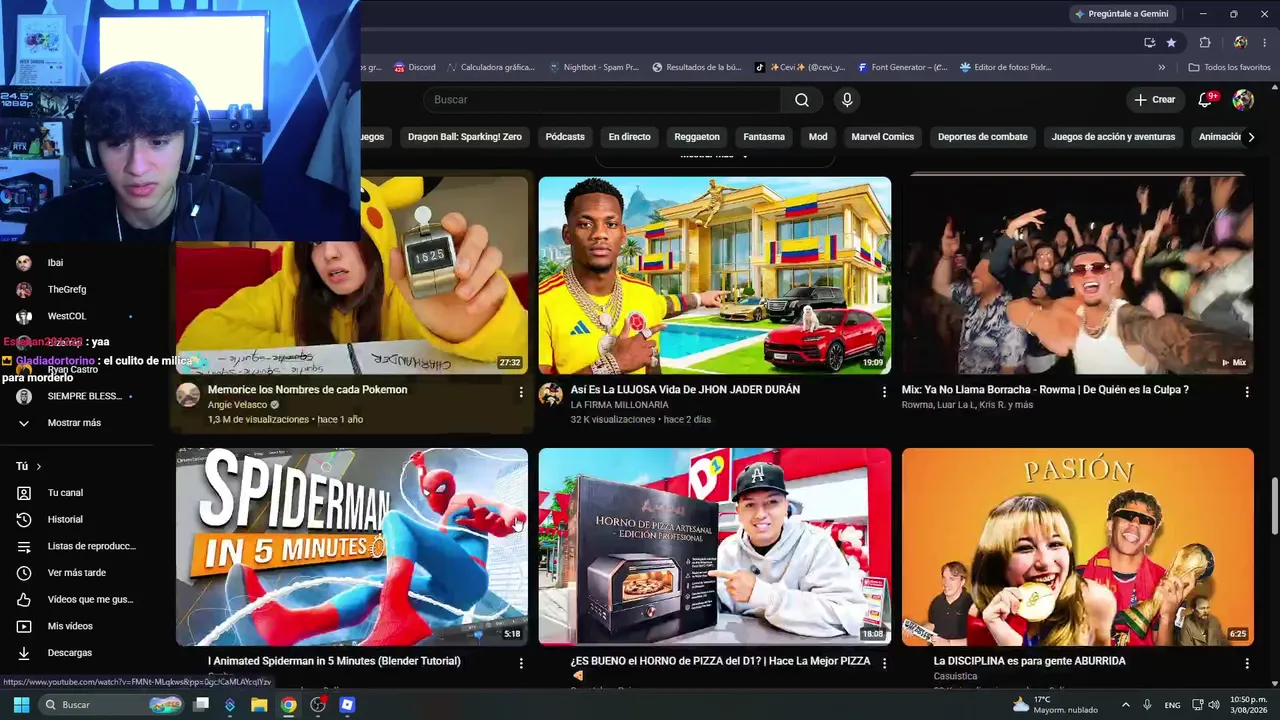
Task: Open OBS Studio from the taskbar
Action: [x=318, y=705]
